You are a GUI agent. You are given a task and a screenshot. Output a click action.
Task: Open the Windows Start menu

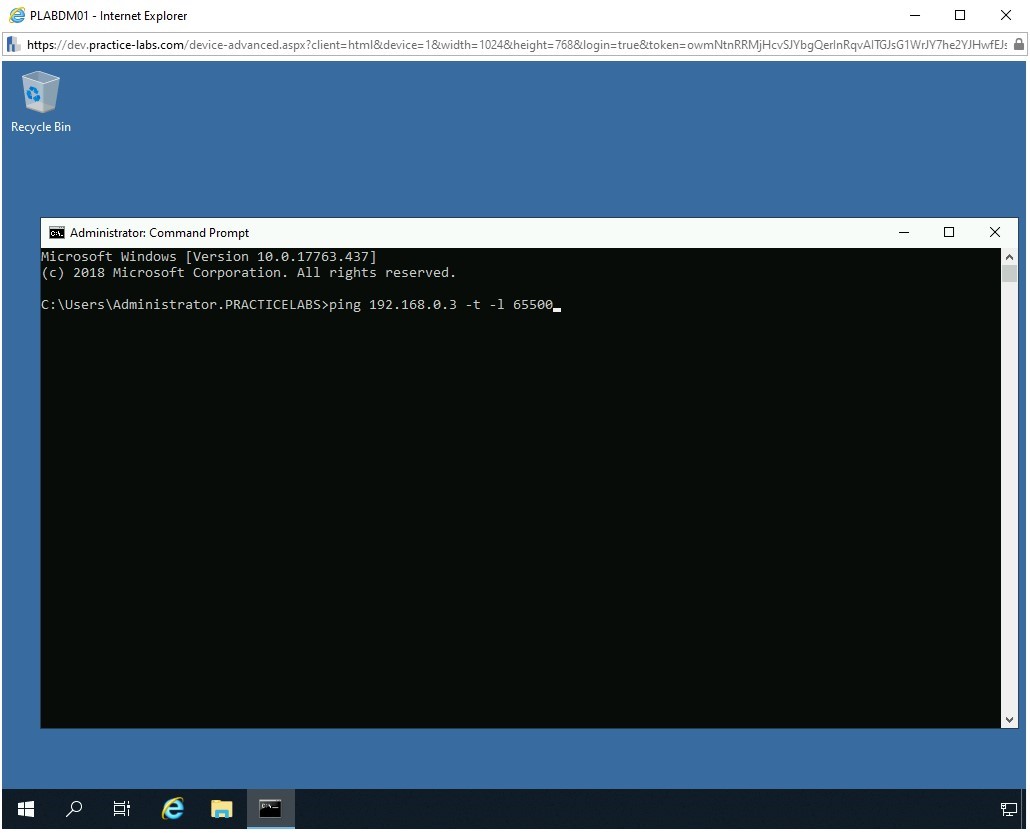point(26,809)
